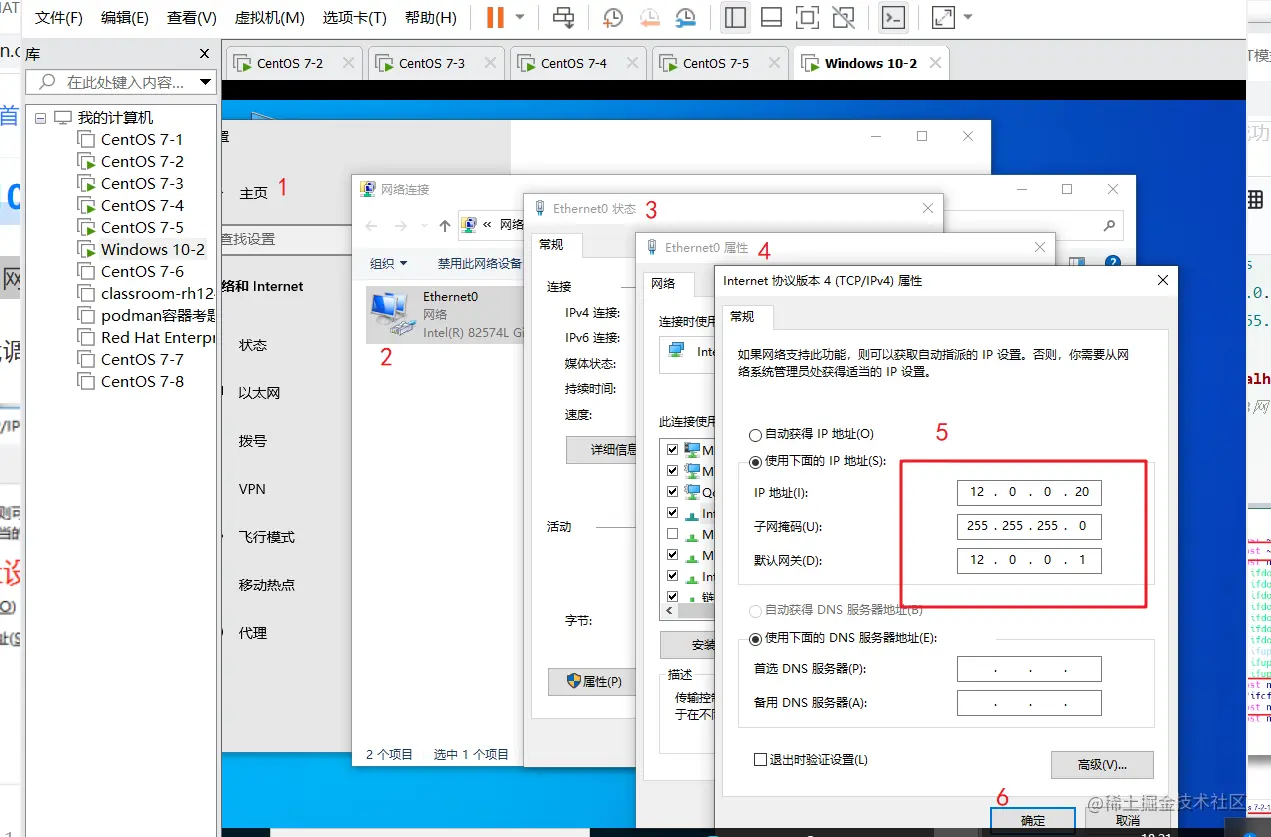Open VPN in the Settings sidebar
This screenshot has width=1271, height=837.
click(x=252, y=489)
